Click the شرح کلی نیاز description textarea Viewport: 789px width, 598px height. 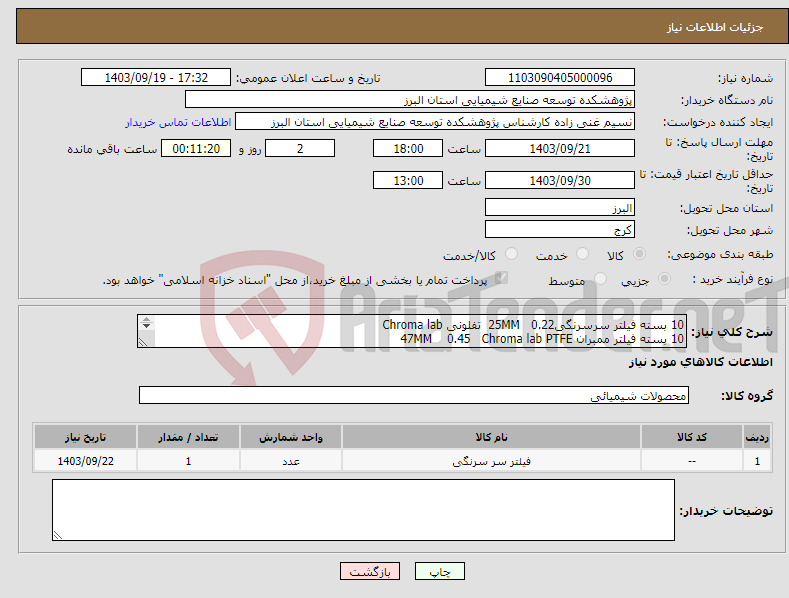coord(412,331)
